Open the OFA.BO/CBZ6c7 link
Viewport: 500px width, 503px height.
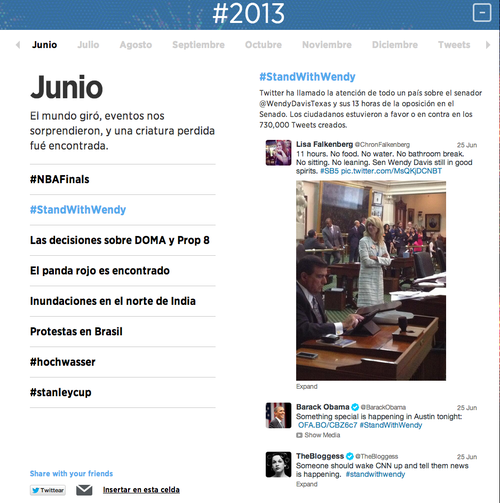tap(327, 425)
